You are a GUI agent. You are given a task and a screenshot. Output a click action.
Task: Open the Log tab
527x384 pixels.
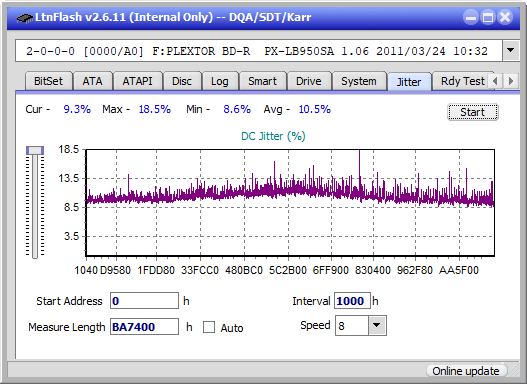point(219,81)
